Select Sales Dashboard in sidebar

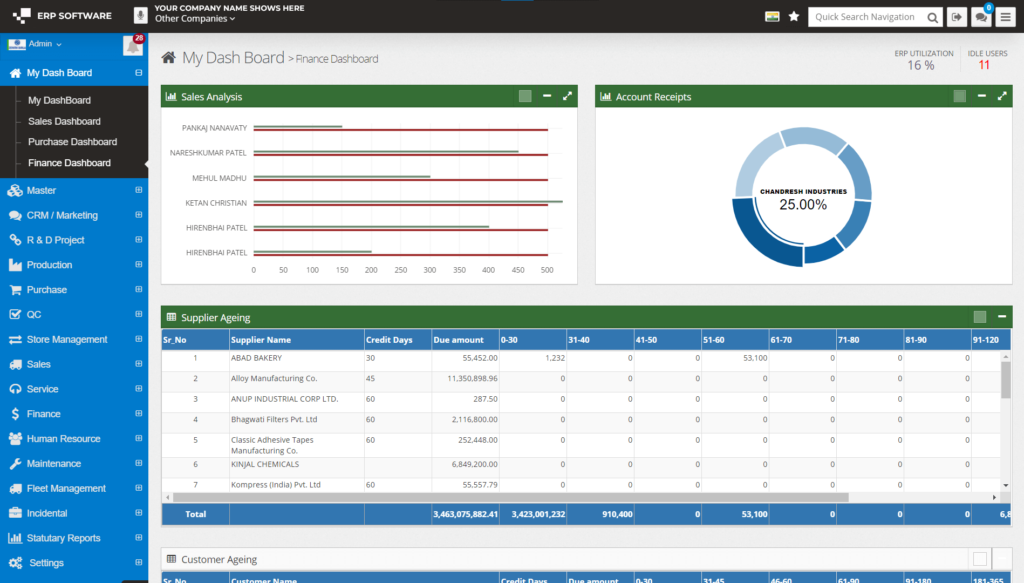(x=64, y=121)
